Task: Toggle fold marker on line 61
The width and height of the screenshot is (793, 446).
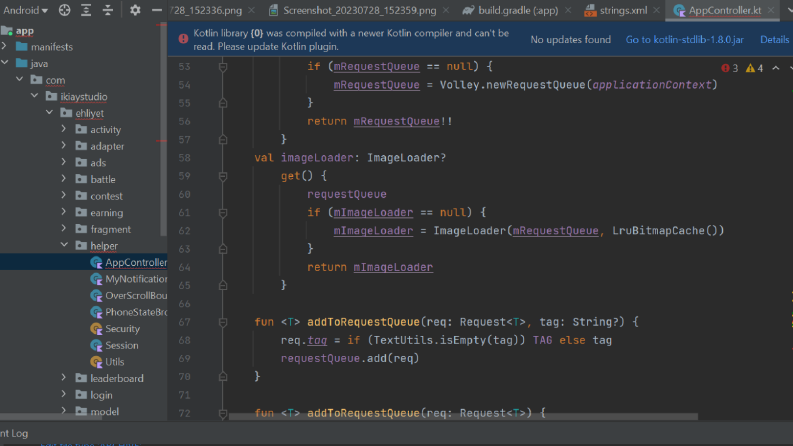Action: point(223,212)
